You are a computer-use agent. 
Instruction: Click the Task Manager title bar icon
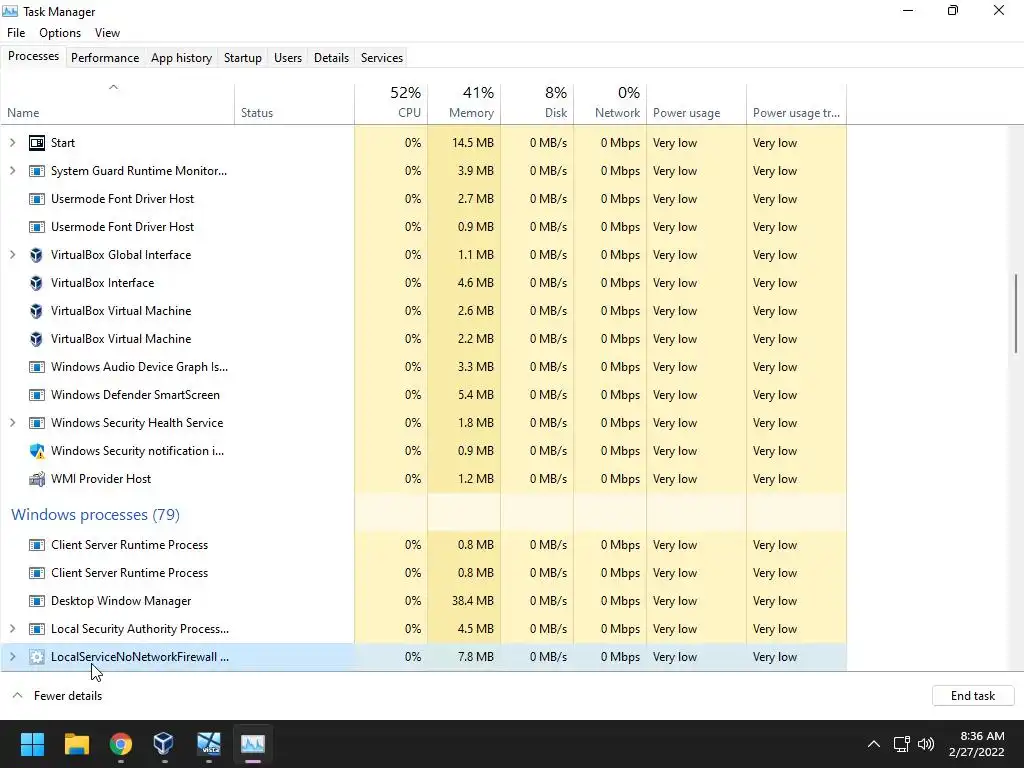10,11
